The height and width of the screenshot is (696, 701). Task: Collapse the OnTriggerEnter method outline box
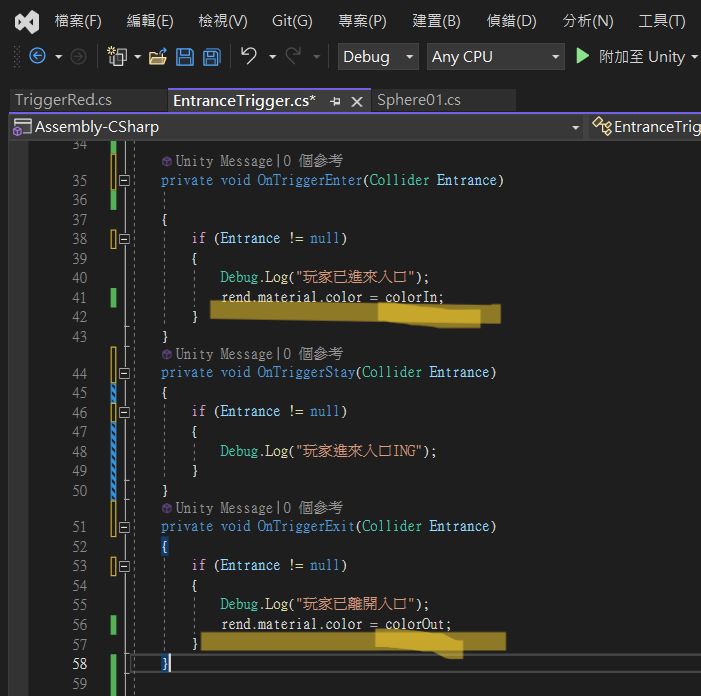pyautogui.click(x=124, y=181)
